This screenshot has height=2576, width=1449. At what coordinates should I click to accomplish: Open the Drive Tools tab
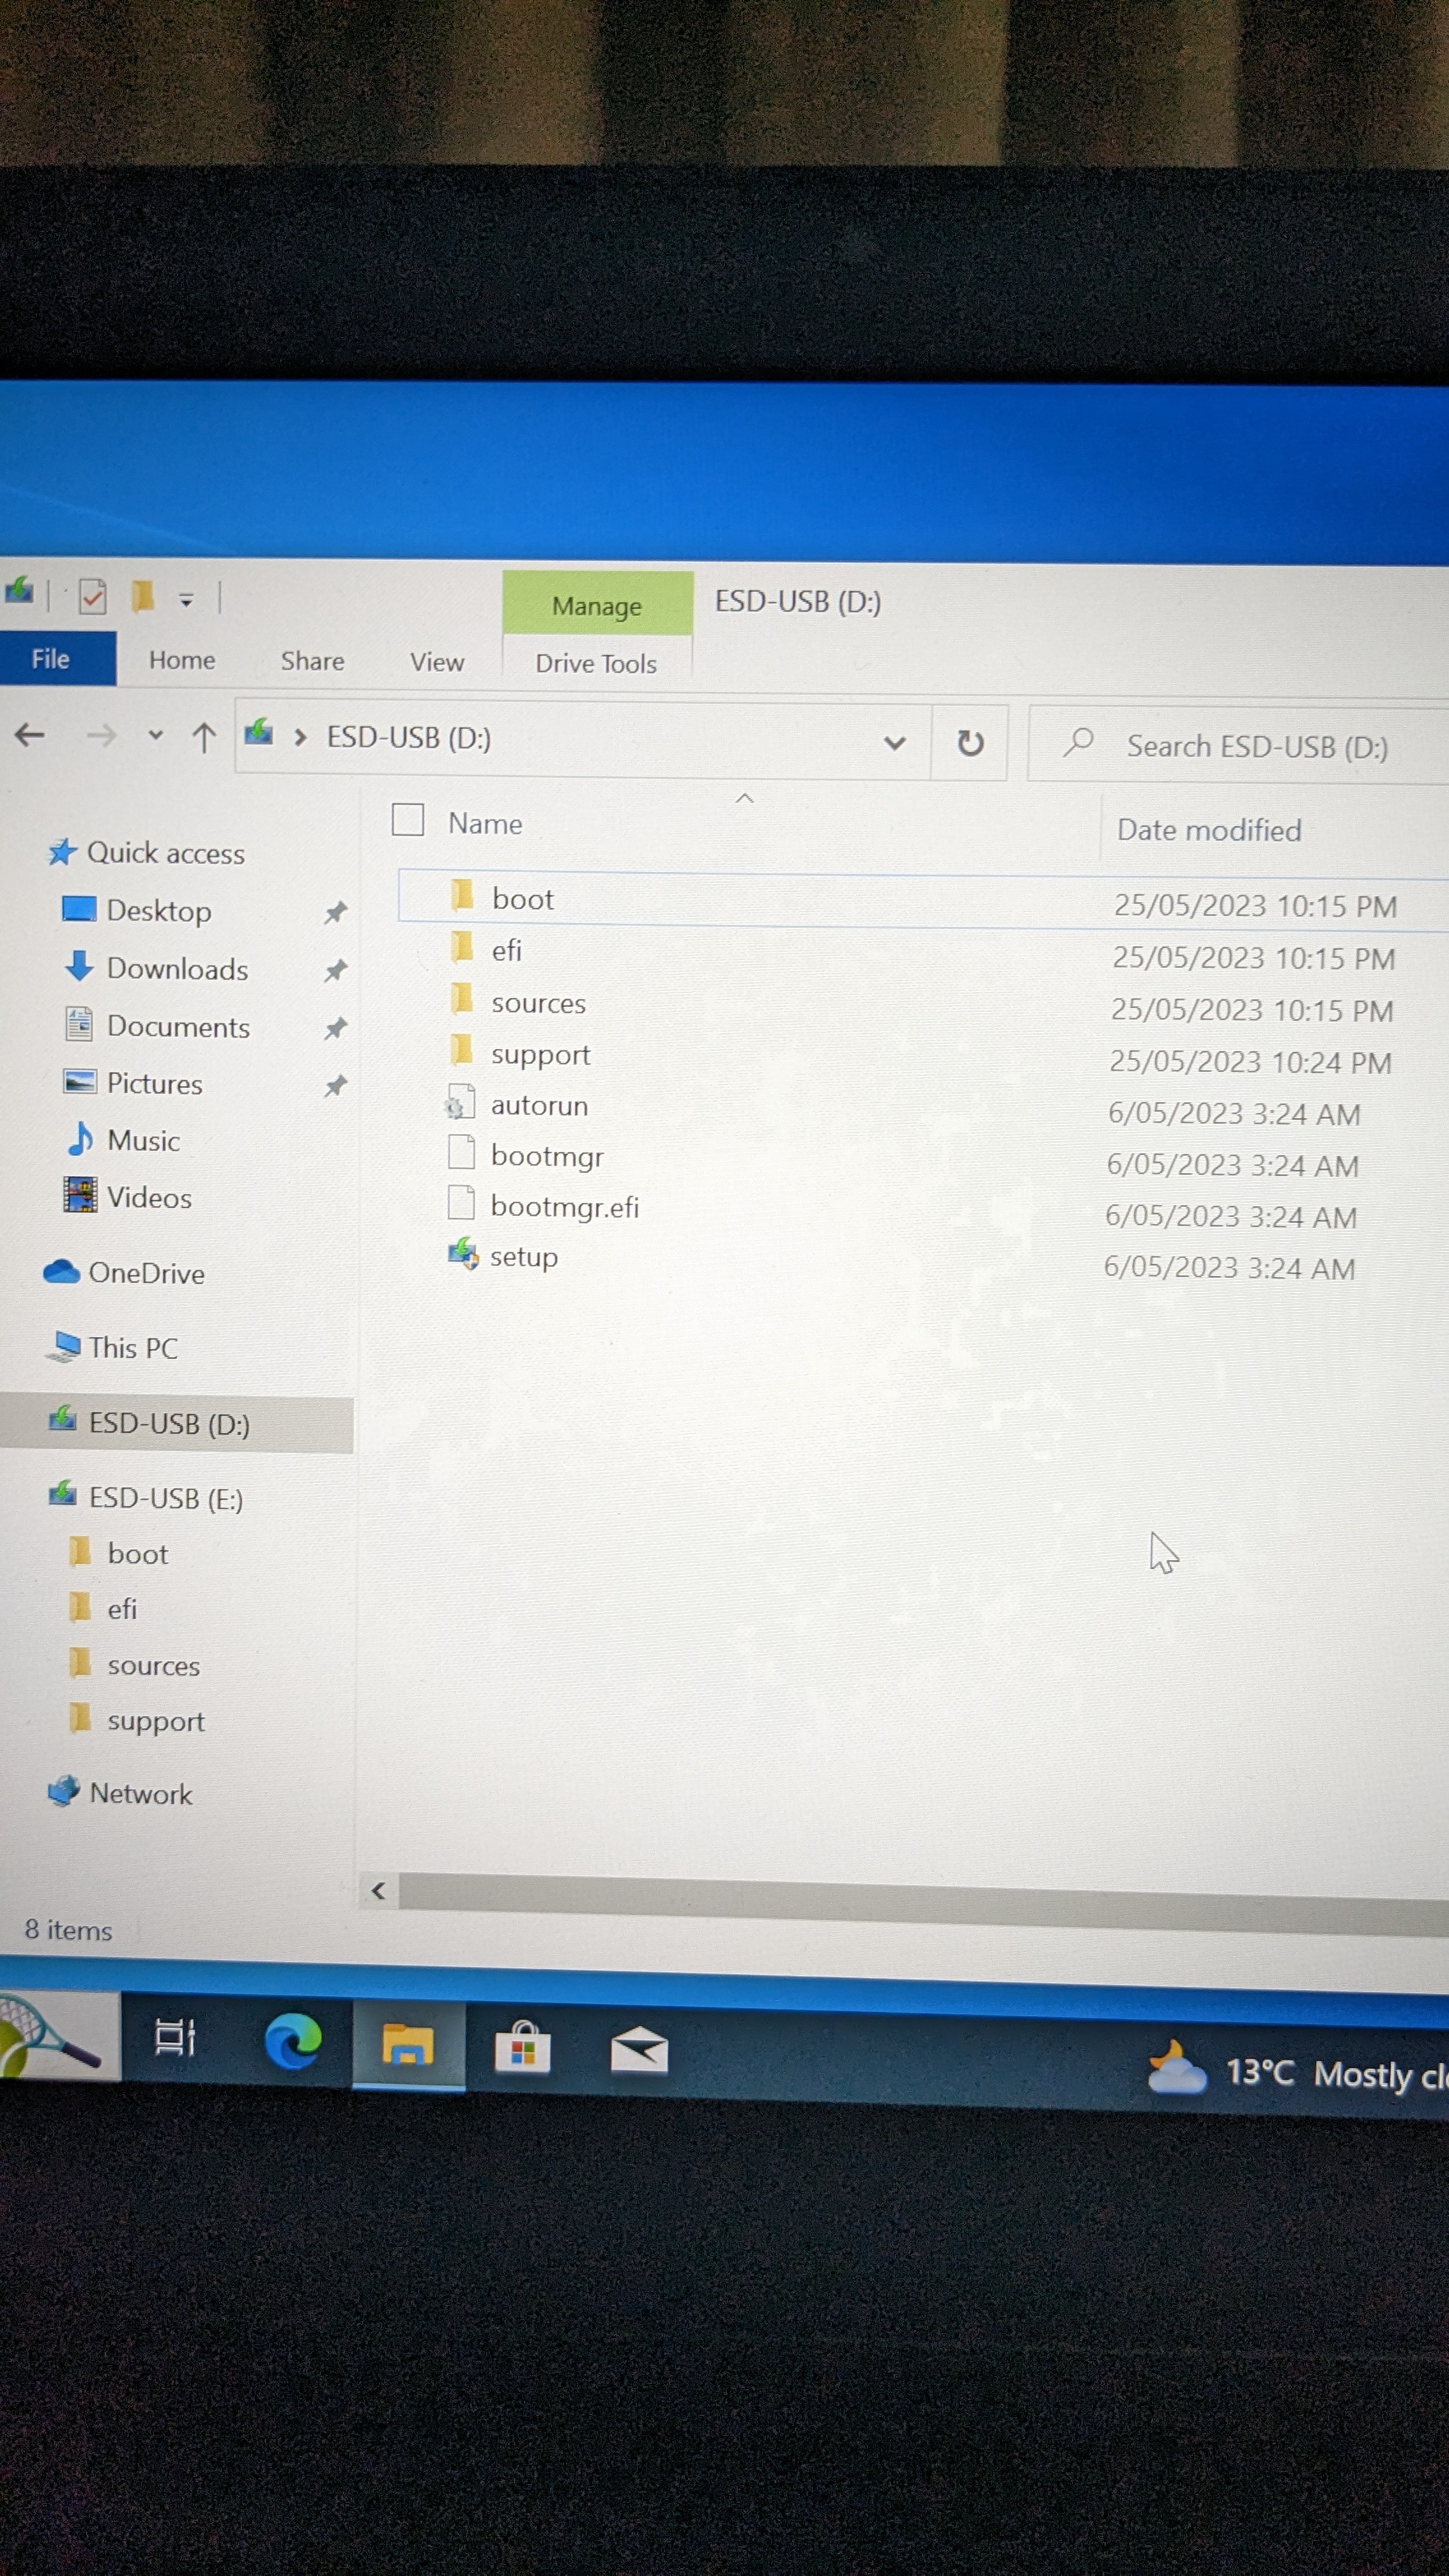(596, 663)
